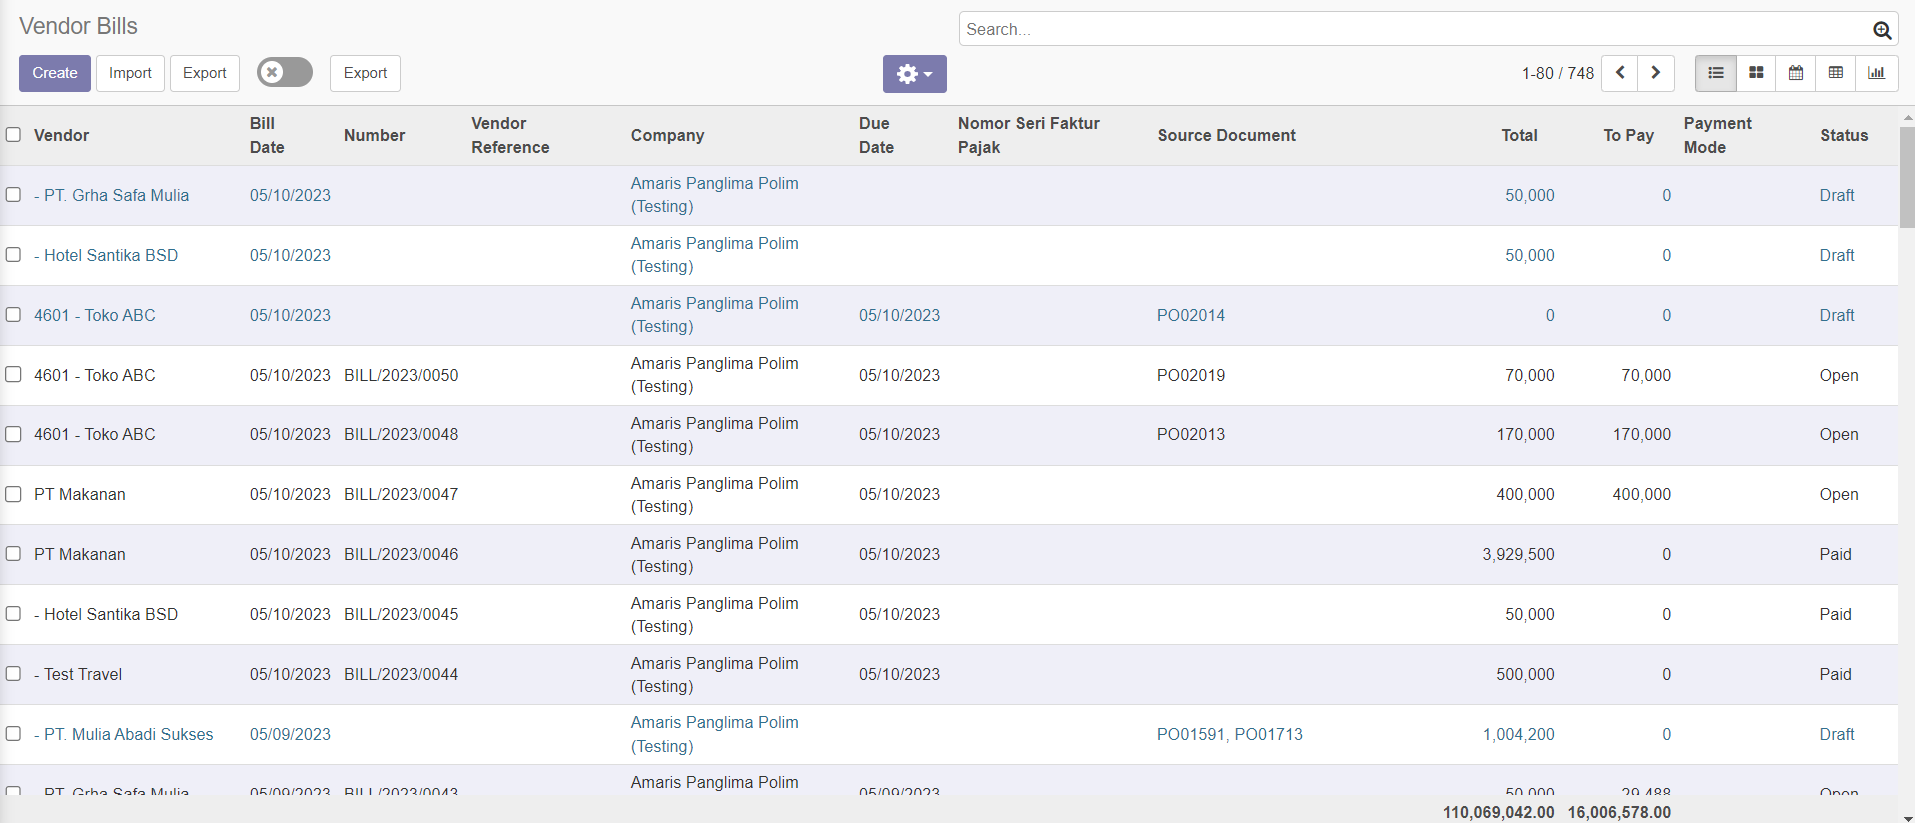Click bill number BILL/2023/0050
1915x823 pixels.
click(x=401, y=375)
